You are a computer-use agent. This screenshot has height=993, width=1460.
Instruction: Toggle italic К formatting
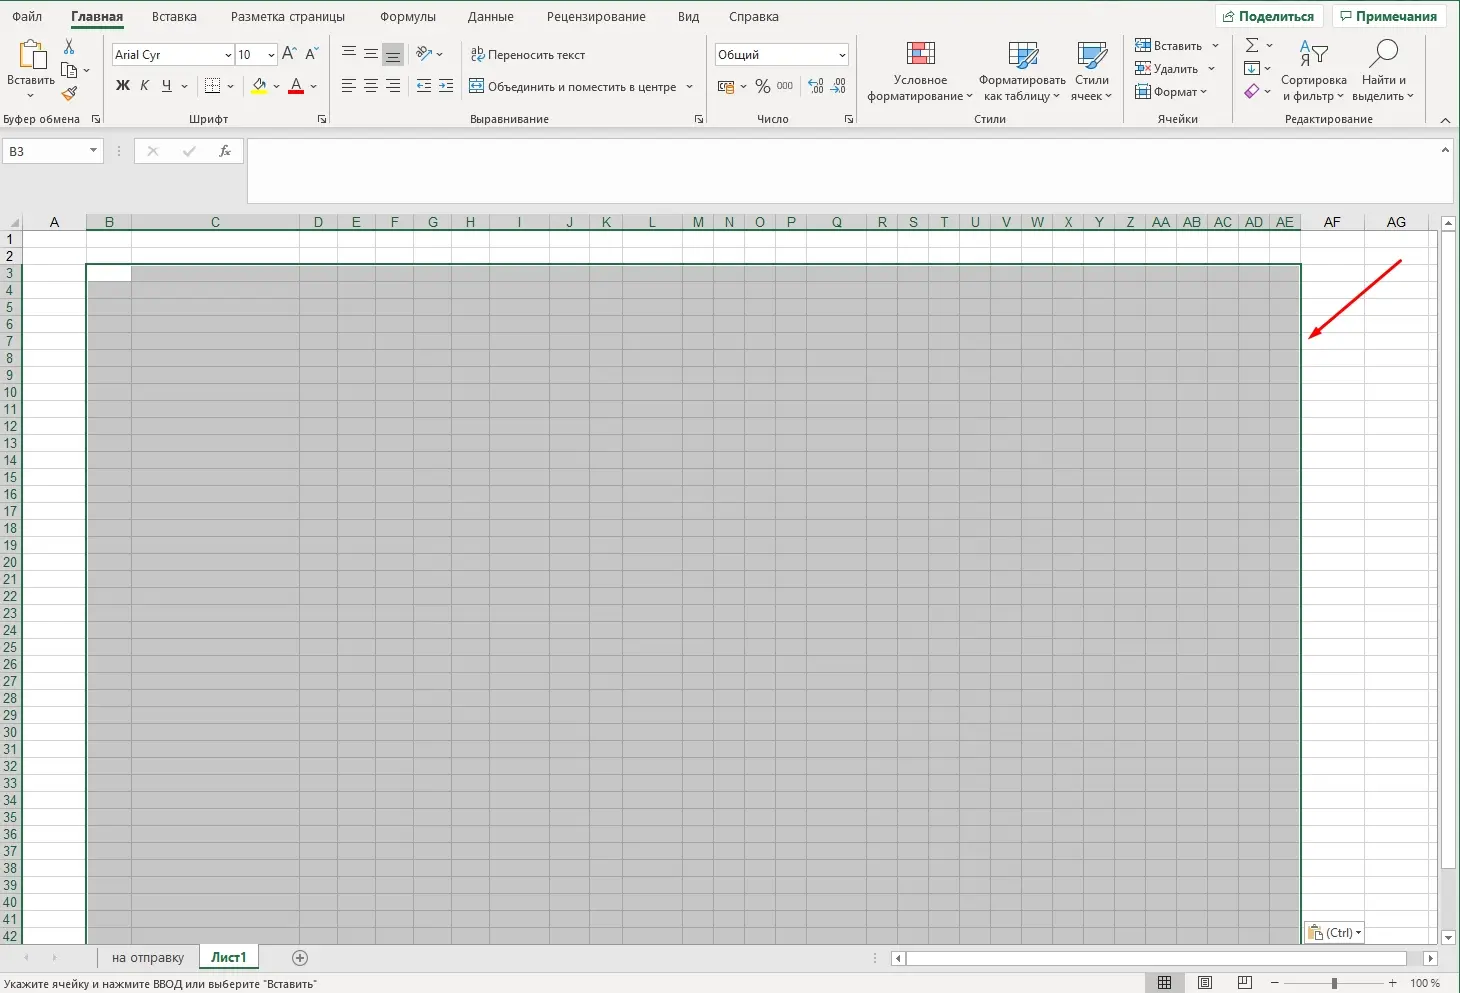click(x=145, y=86)
